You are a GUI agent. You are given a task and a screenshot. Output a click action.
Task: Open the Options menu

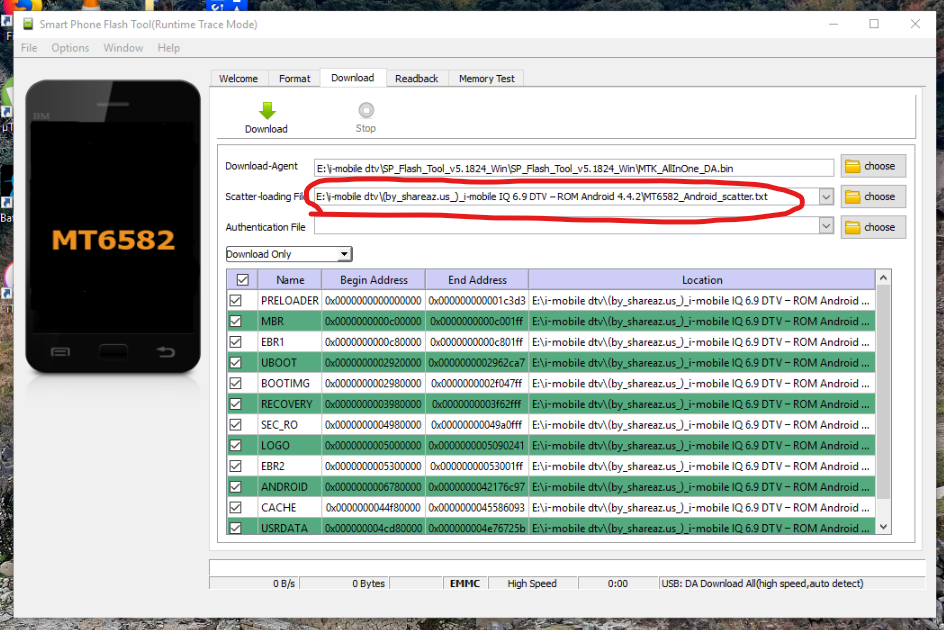(70, 48)
